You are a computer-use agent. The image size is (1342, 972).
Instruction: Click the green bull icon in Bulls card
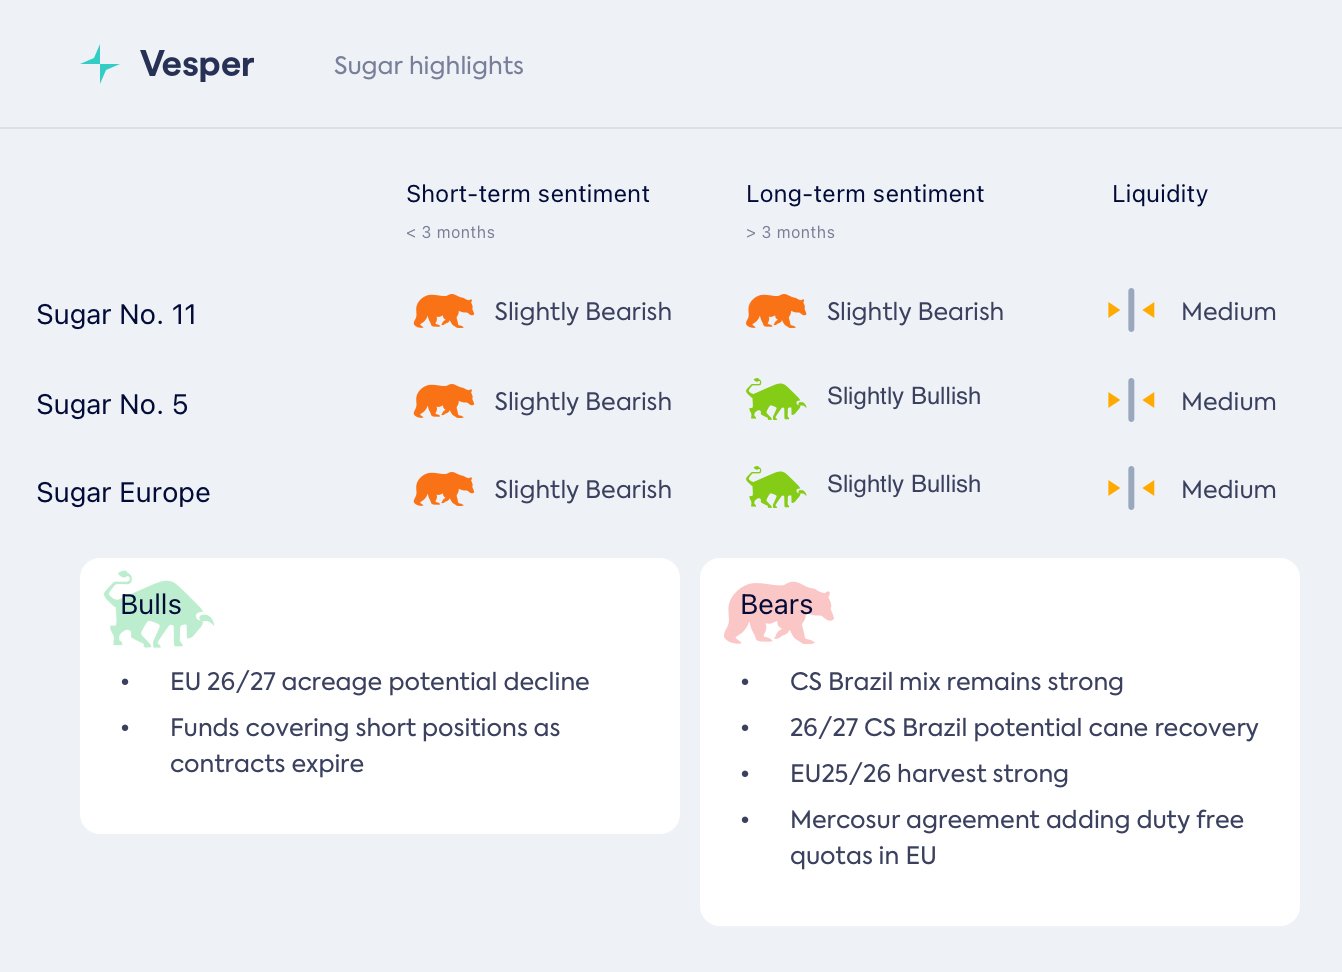click(158, 609)
